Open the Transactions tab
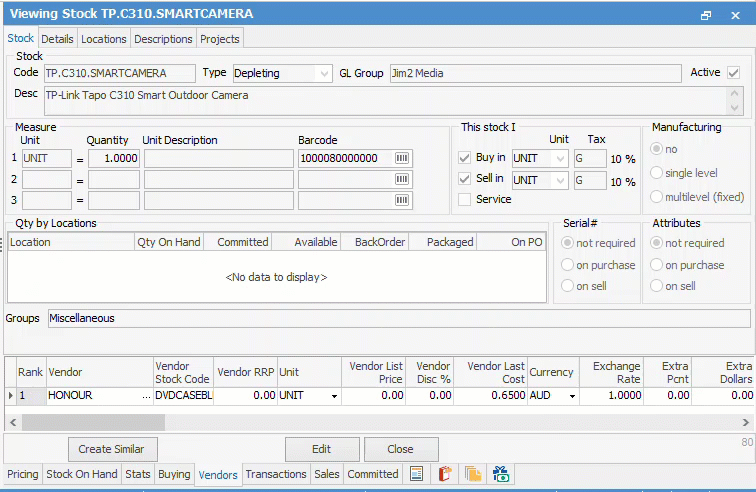Image resolution: width=756 pixels, height=492 pixels. click(275, 474)
